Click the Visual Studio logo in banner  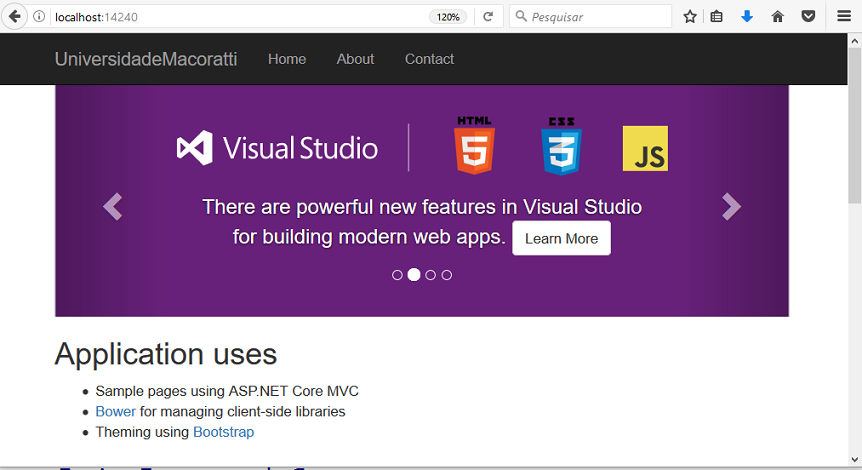[277, 148]
